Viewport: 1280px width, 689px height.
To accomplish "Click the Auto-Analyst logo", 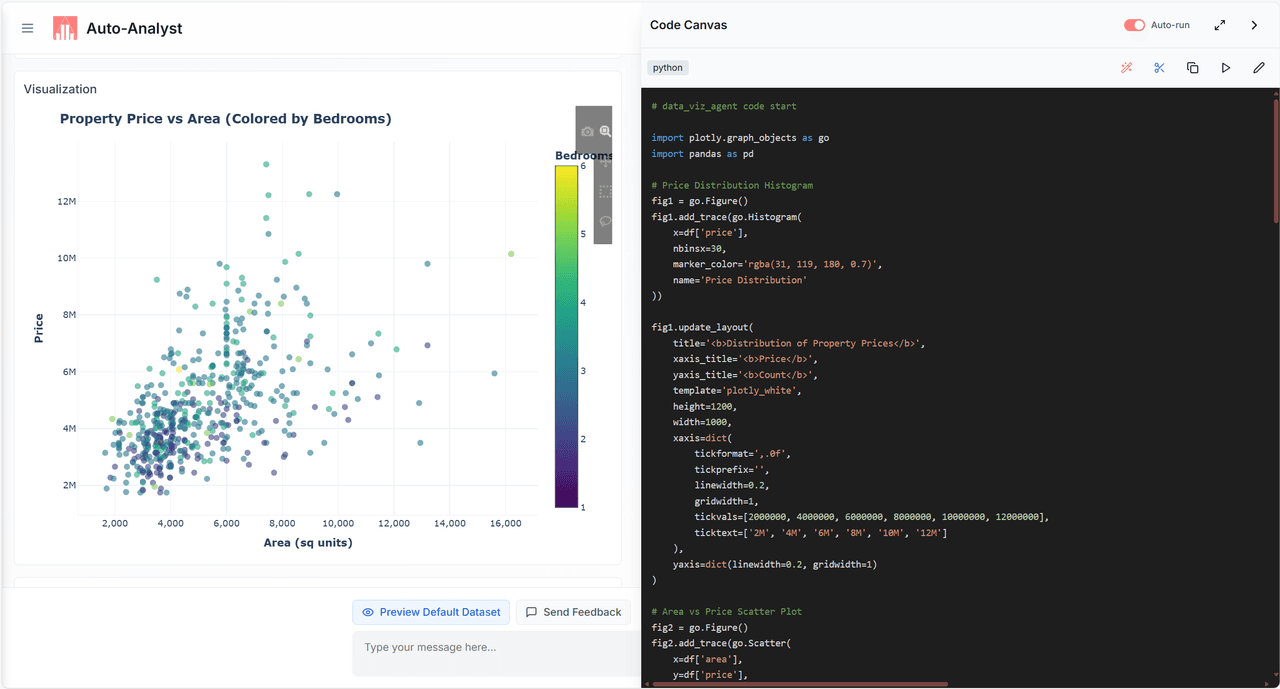I will point(65,28).
